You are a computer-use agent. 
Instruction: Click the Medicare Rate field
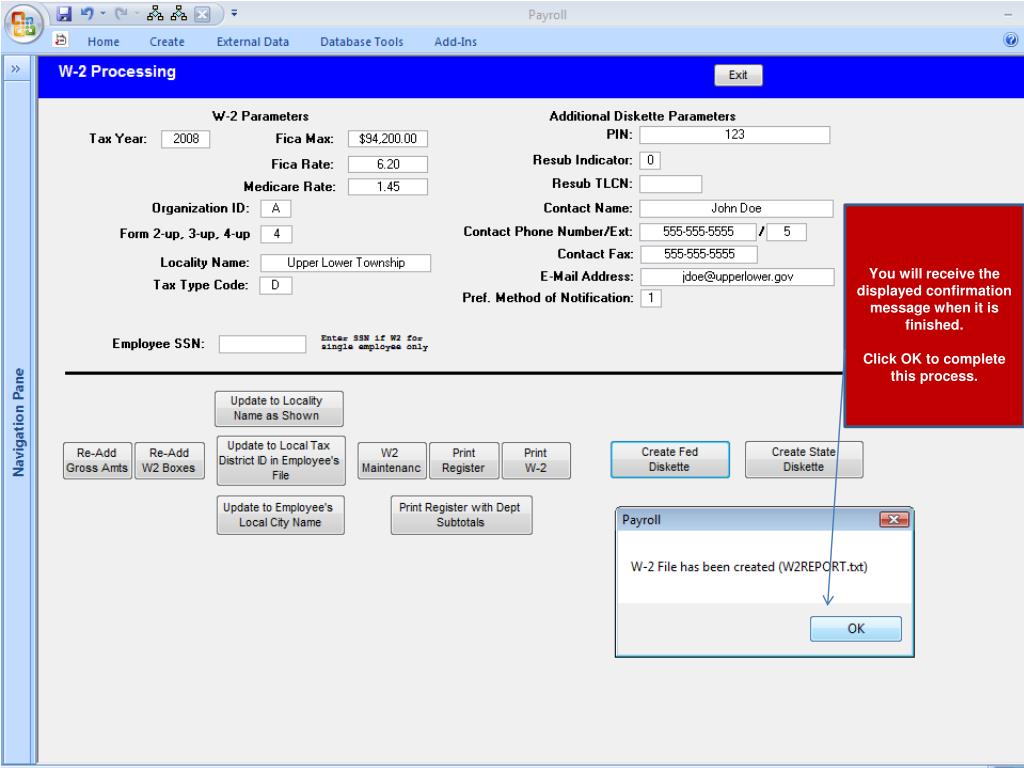(x=388, y=187)
